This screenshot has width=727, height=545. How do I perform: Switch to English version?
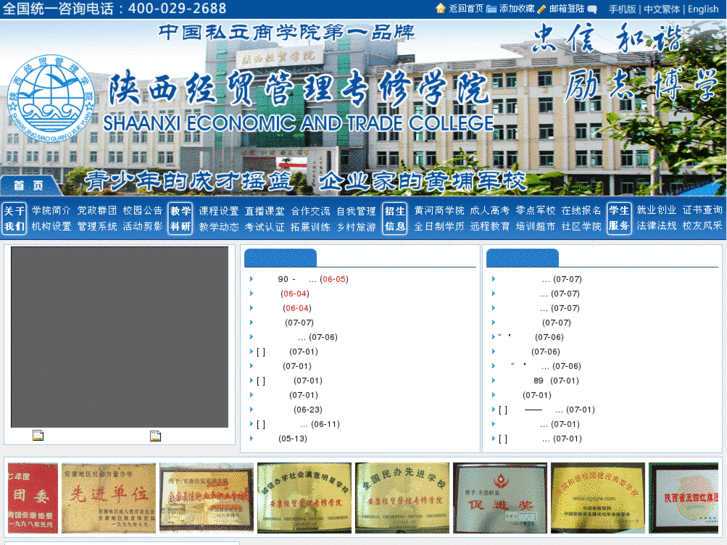[703, 9]
